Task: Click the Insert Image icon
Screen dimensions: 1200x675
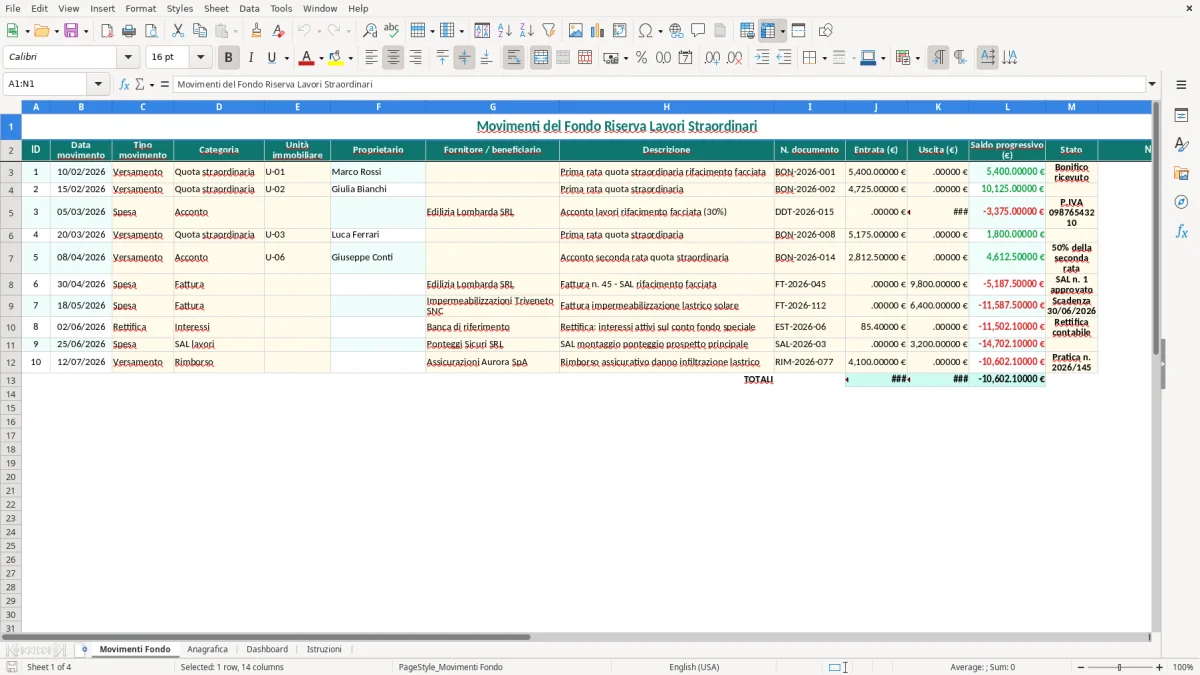Action: [x=576, y=31]
